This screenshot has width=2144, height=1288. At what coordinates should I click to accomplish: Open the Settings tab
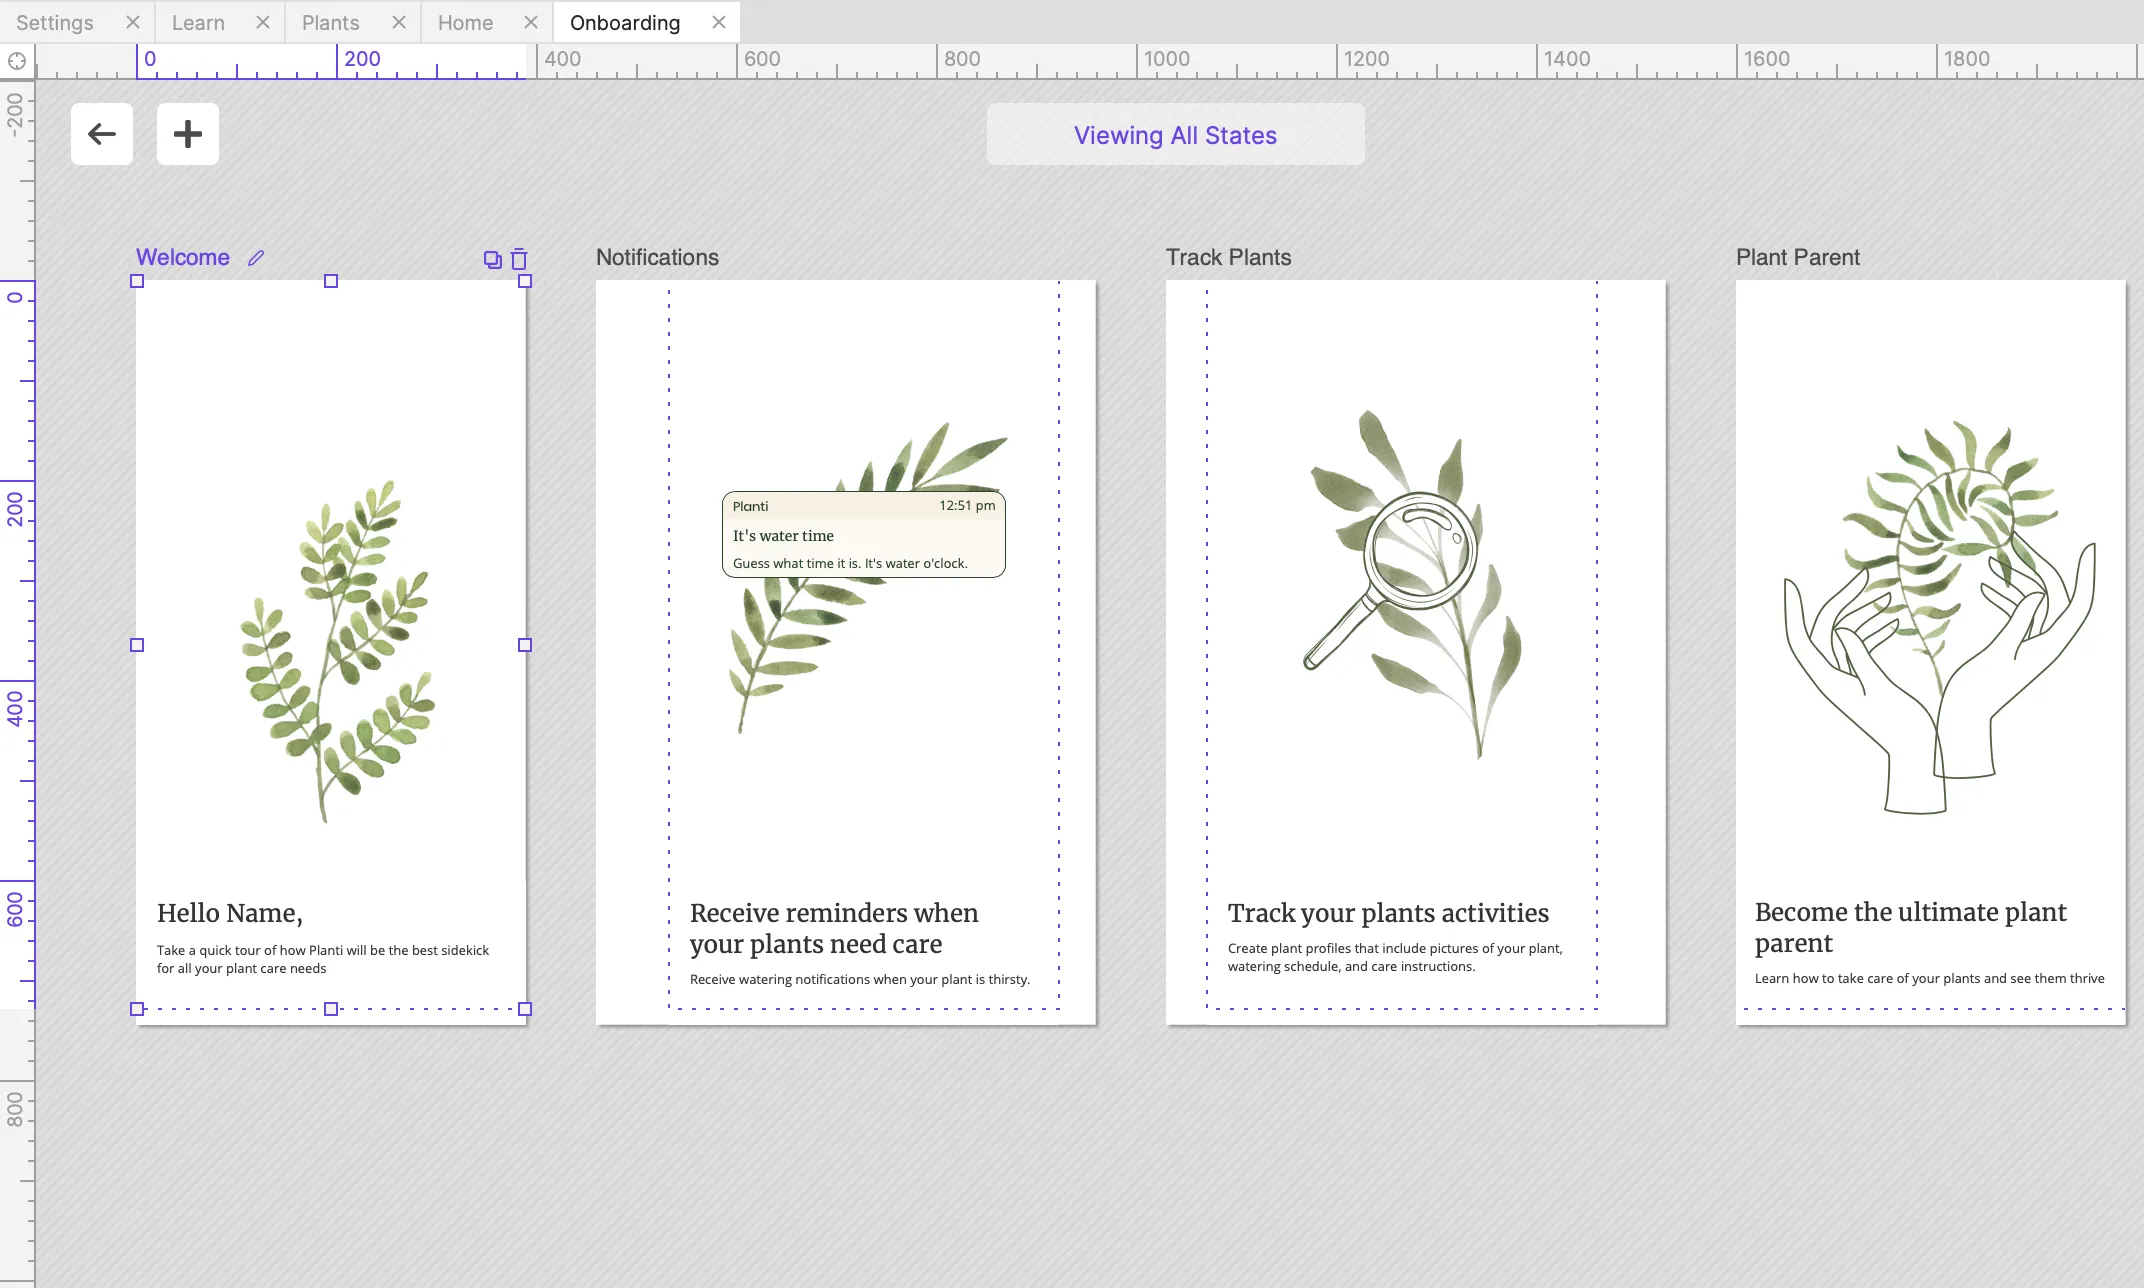(55, 22)
